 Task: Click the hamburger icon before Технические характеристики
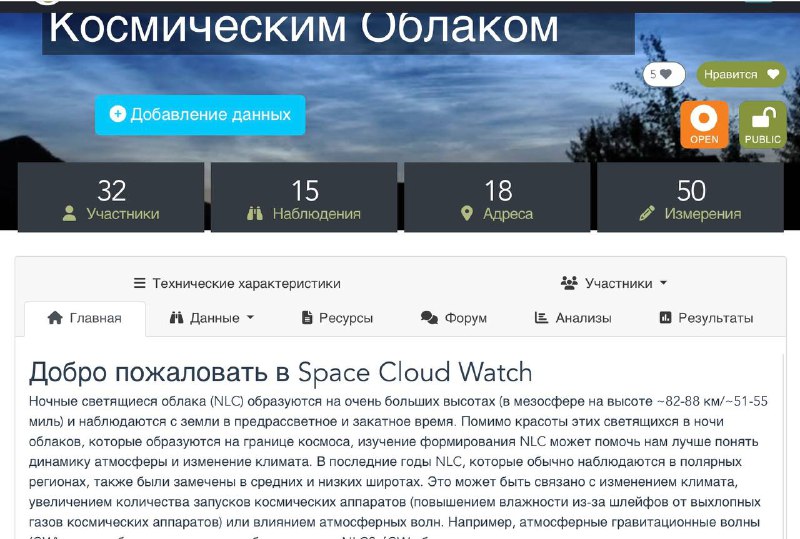pos(139,283)
